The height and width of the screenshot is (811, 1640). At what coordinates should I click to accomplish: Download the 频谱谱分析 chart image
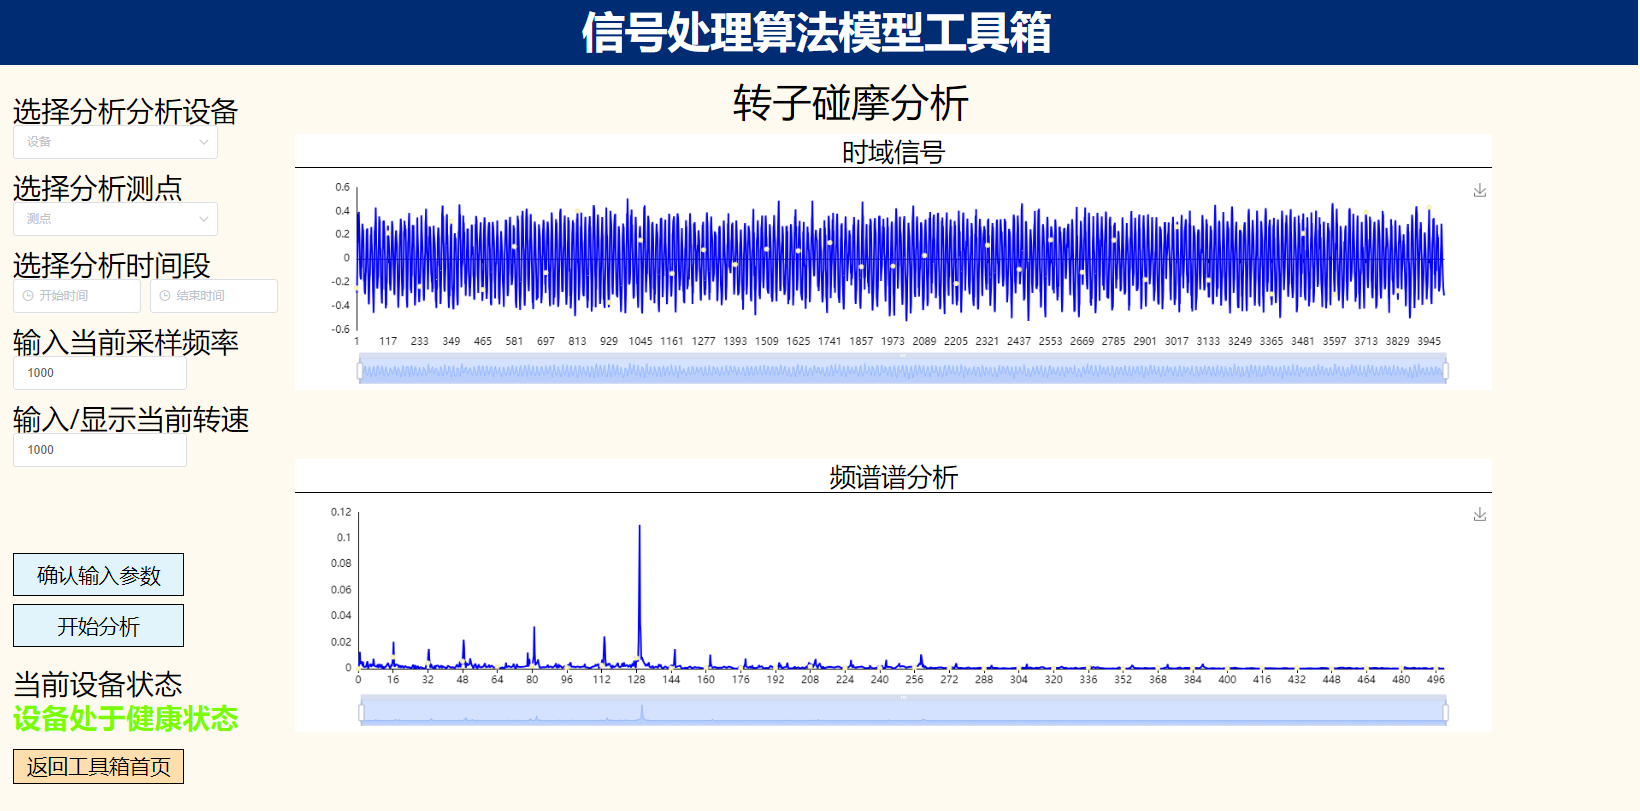click(x=1479, y=515)
